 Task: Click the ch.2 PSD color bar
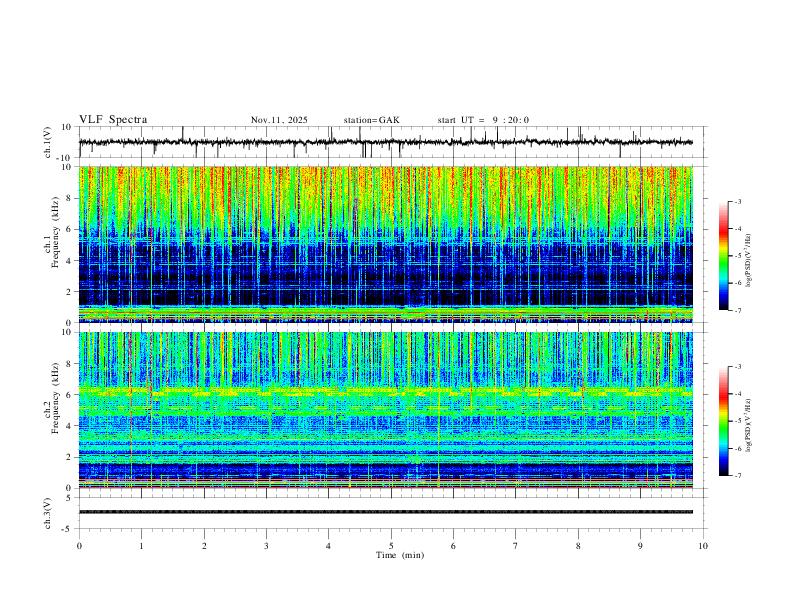pyautogui.click(x=724, y=421)
